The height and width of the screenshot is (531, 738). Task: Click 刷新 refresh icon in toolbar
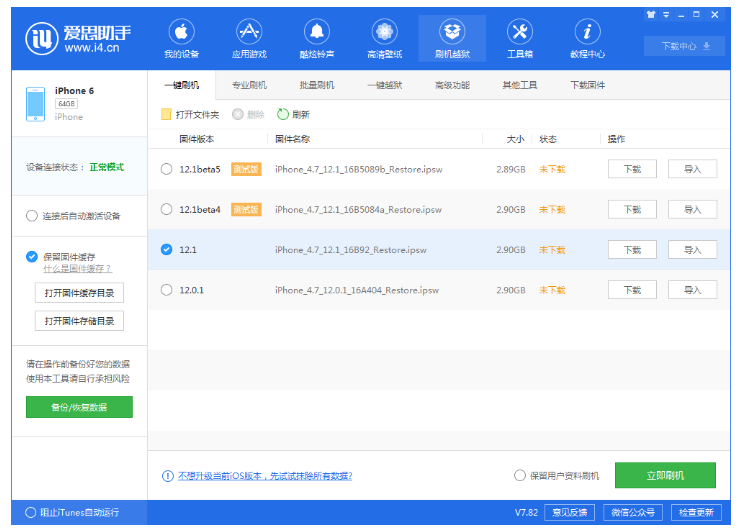[283, 115]
